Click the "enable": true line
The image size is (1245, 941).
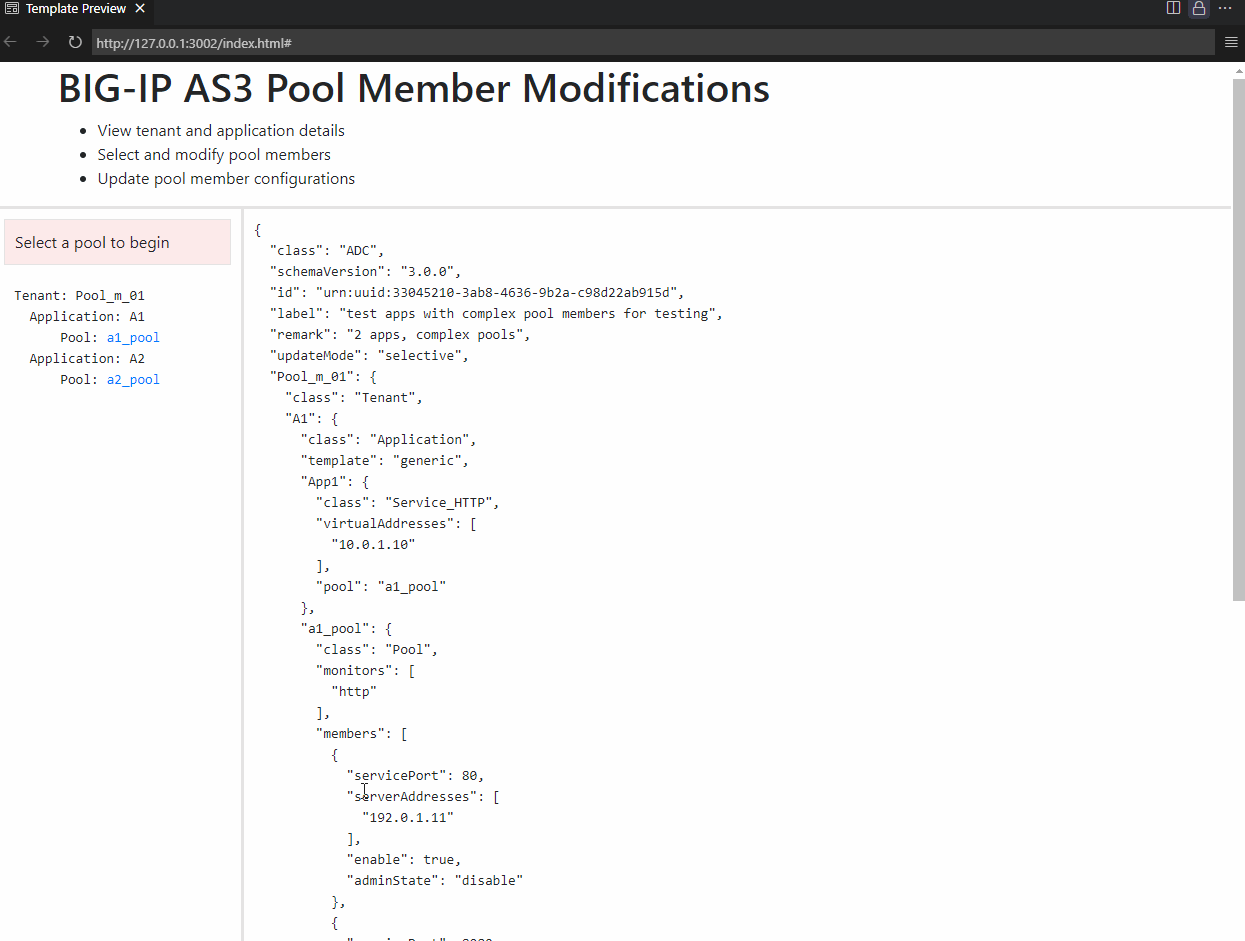(404, 860)
